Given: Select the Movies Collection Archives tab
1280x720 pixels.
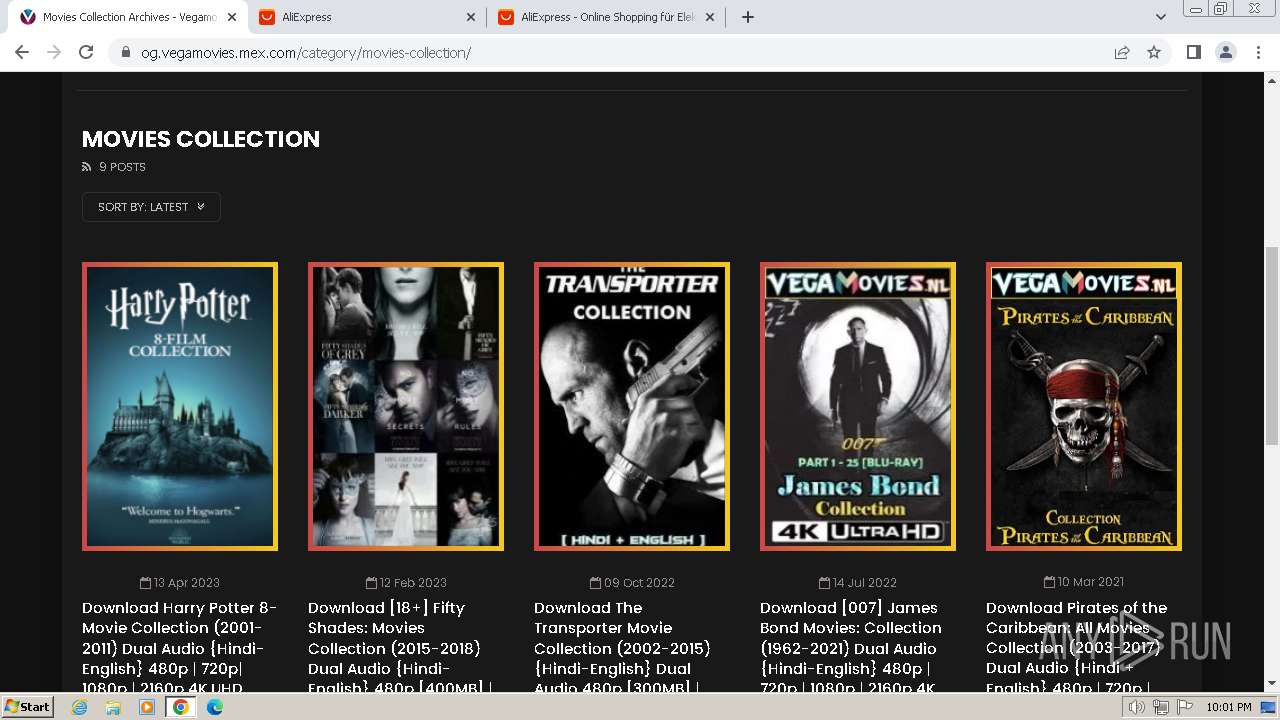Looking at the screenshot, I should [128, 17].
